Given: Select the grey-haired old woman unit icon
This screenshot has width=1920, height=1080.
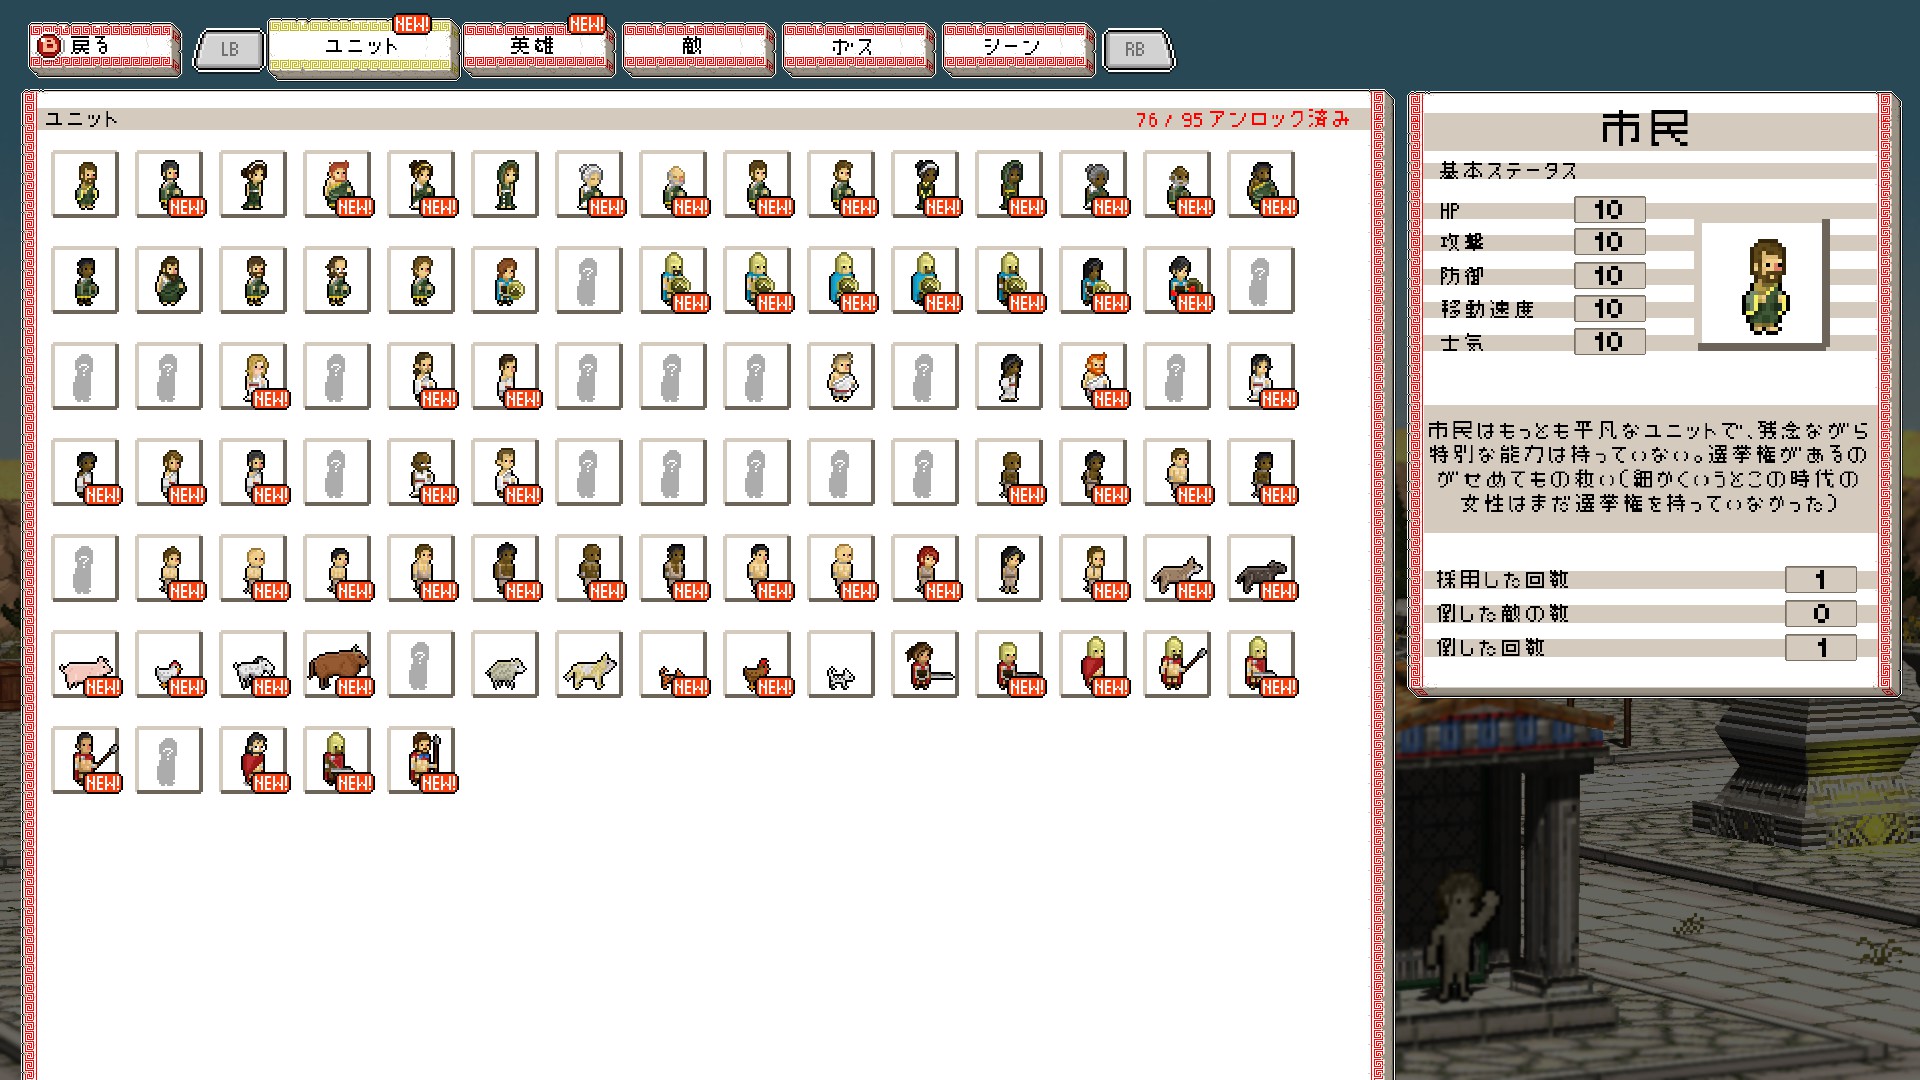Looking at the screenshot, I should click(x=588, y=184).
